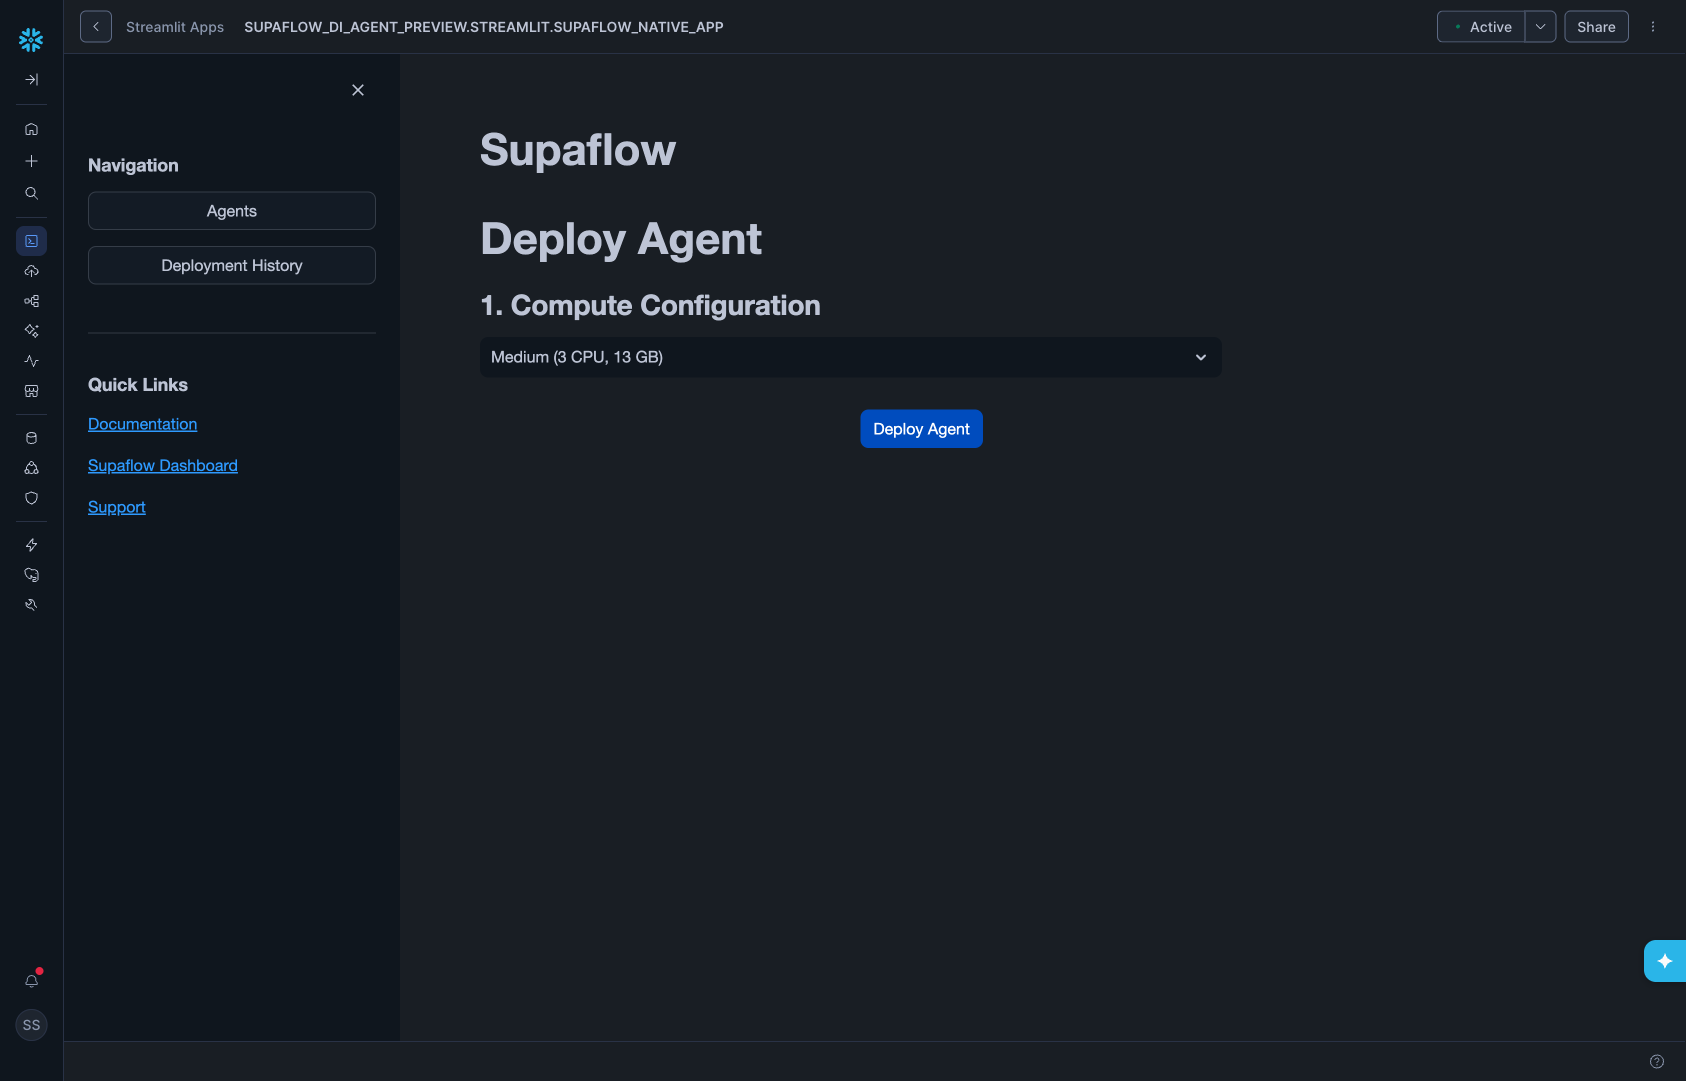Go to Home in sidebar
Screen dimensions: 1686x1081
[31, 129]
